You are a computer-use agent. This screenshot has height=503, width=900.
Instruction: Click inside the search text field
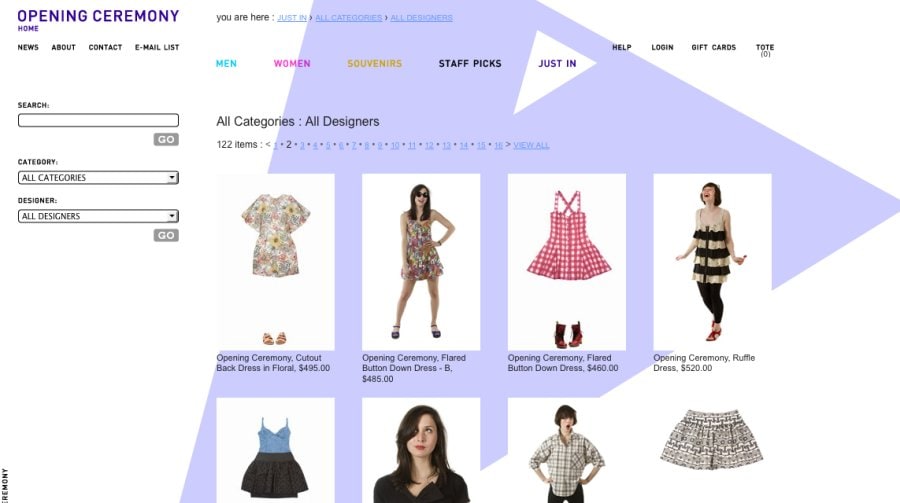coord(98,120)
